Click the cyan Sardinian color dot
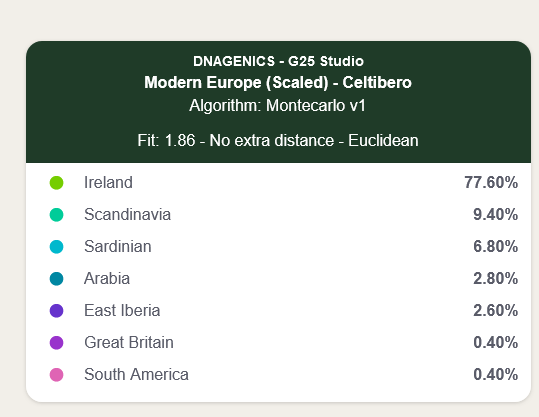Image resolution: width=539 pixels, height=417 pixels. coord(56,247)
